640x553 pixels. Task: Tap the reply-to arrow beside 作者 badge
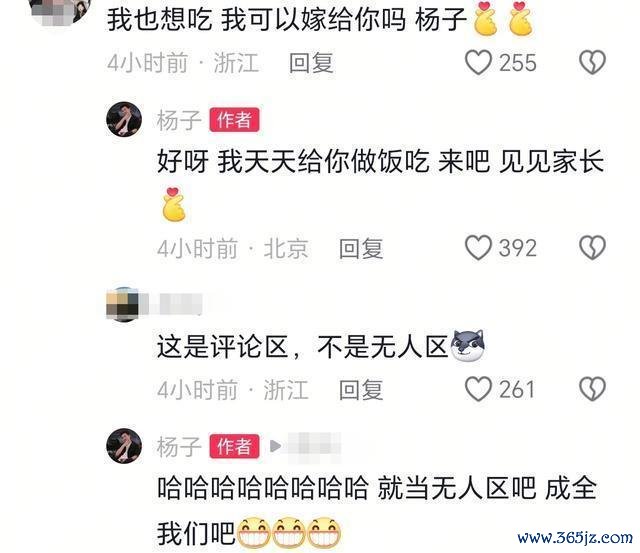tap(275, 446)
